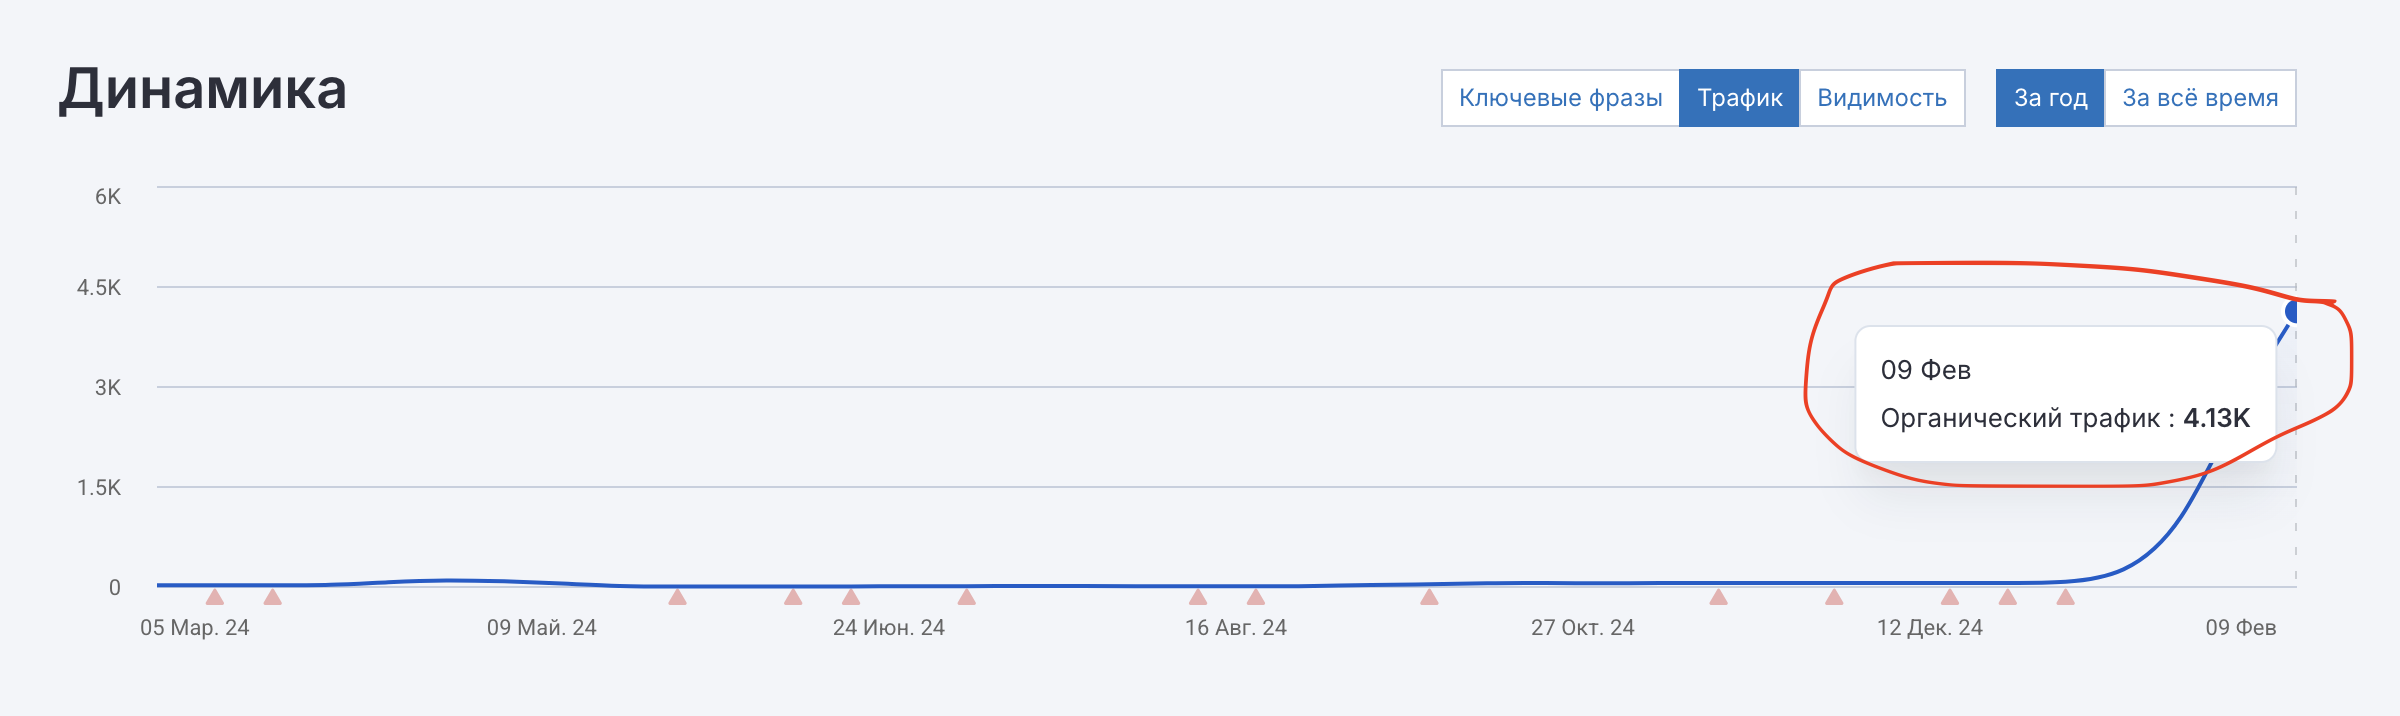Click triangle marker nearest the 16 Авг. 24 label
The height and width of the screenshot is (716, 2400).
pyautogui.click(x=1256, y=597)
